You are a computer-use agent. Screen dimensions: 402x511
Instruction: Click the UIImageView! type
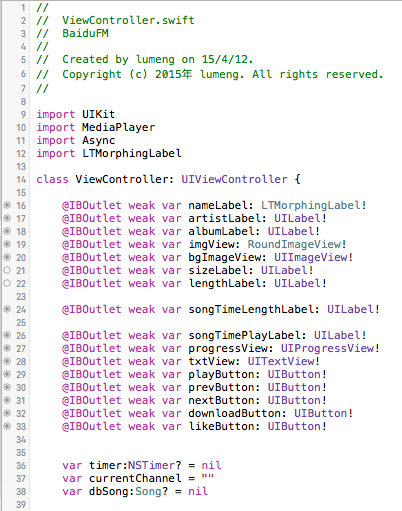[x=314, y=257]
